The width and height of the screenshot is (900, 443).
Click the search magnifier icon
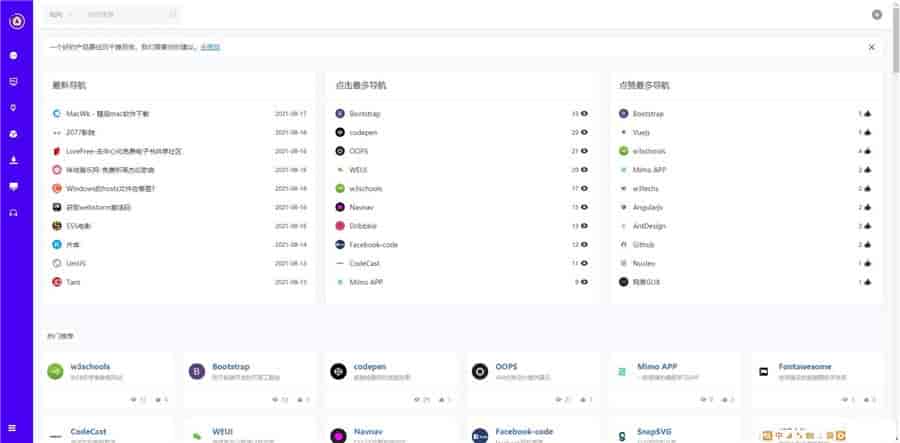[172, 14]
